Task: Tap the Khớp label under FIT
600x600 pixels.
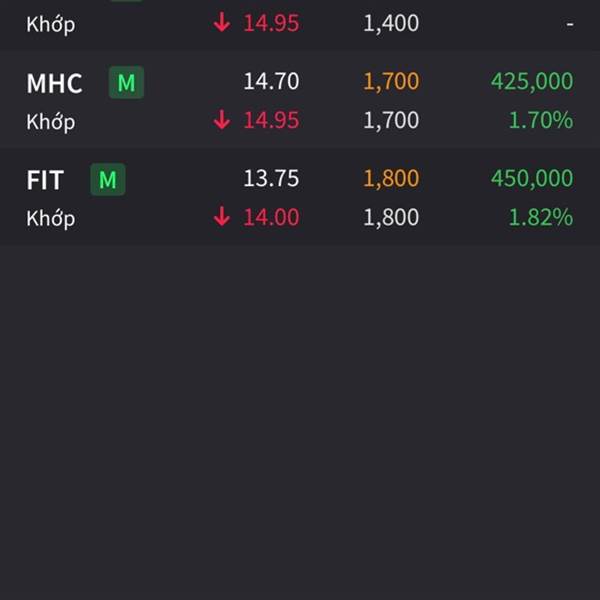Action: pyautogui.click(x=51, y=218)
